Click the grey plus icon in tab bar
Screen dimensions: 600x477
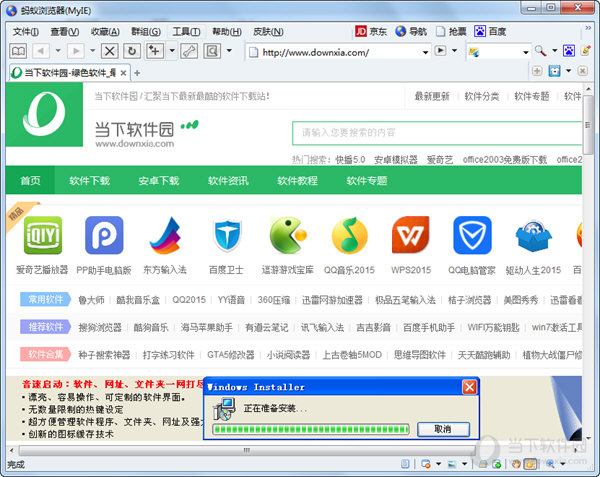(537, 71)
